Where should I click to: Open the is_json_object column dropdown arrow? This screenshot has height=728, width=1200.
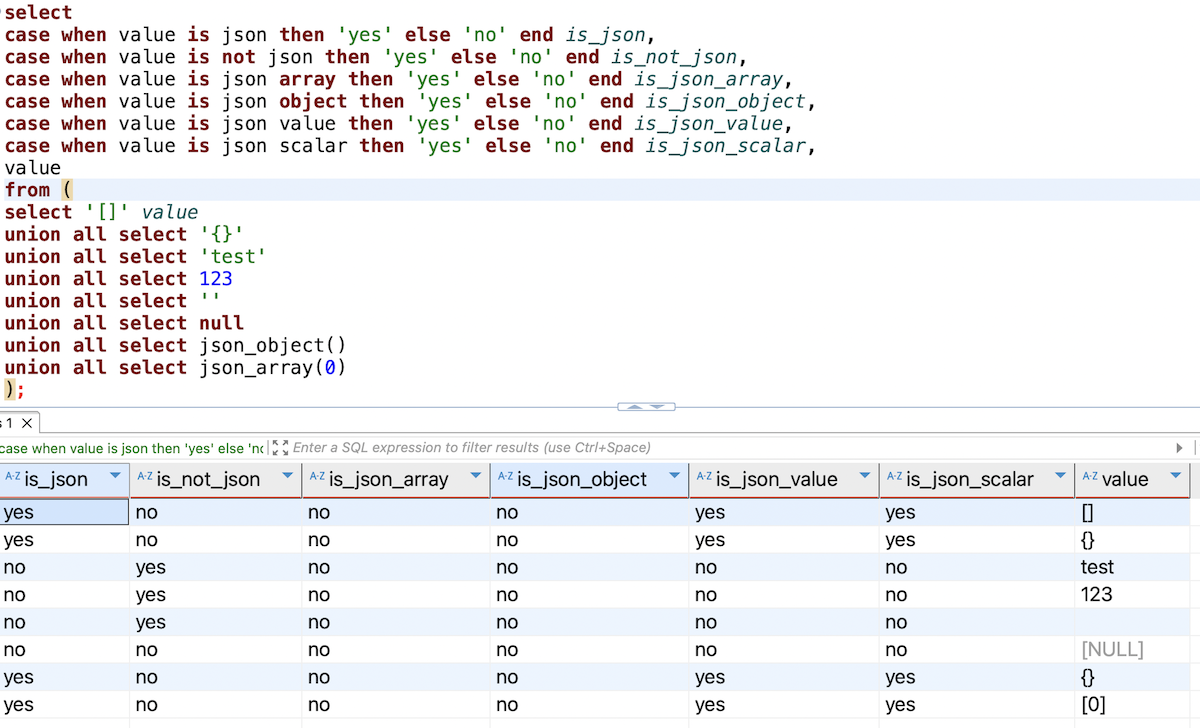pos(674,476)
